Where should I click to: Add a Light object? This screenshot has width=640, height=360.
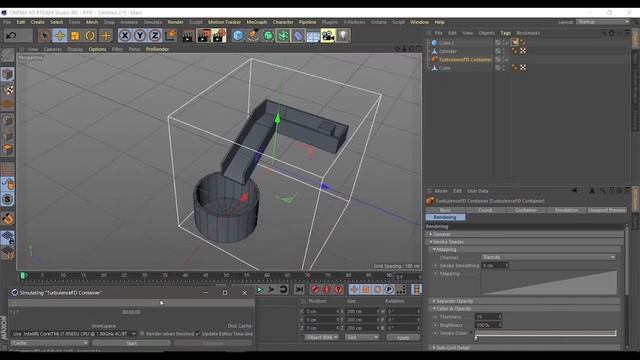tap(343, 36)
